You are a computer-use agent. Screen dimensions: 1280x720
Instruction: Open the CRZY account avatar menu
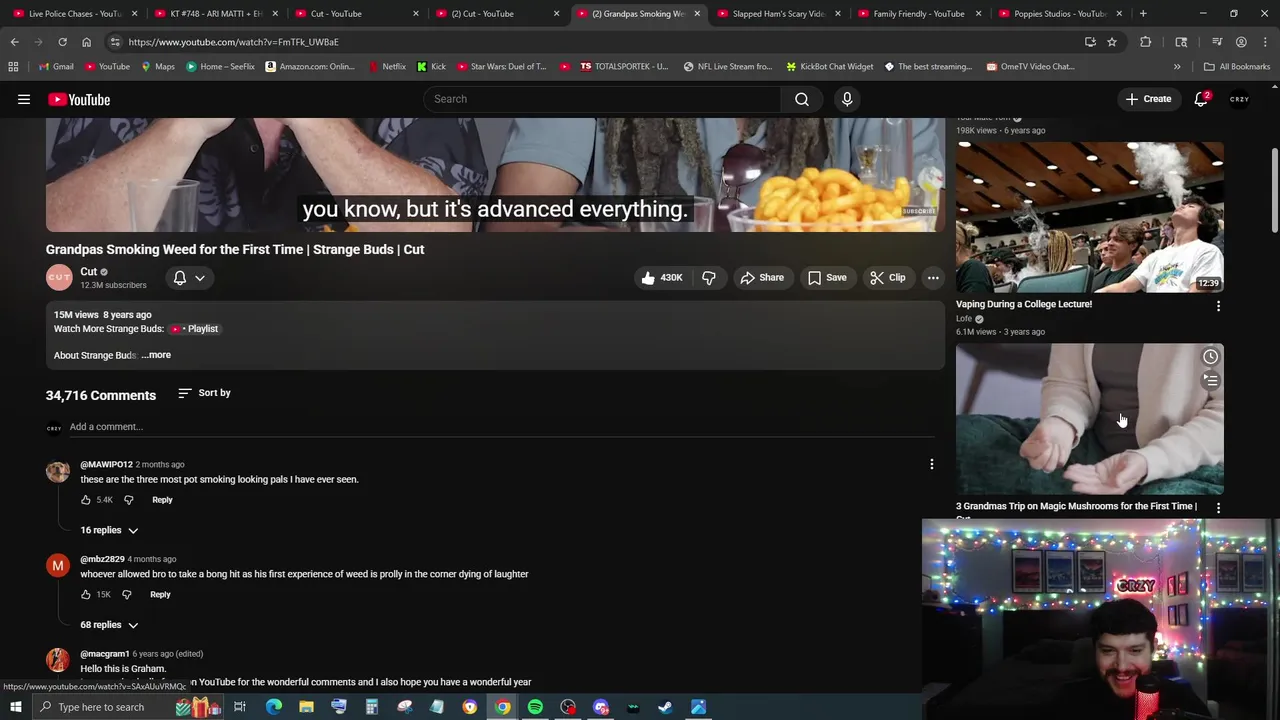coord(1240,99)
